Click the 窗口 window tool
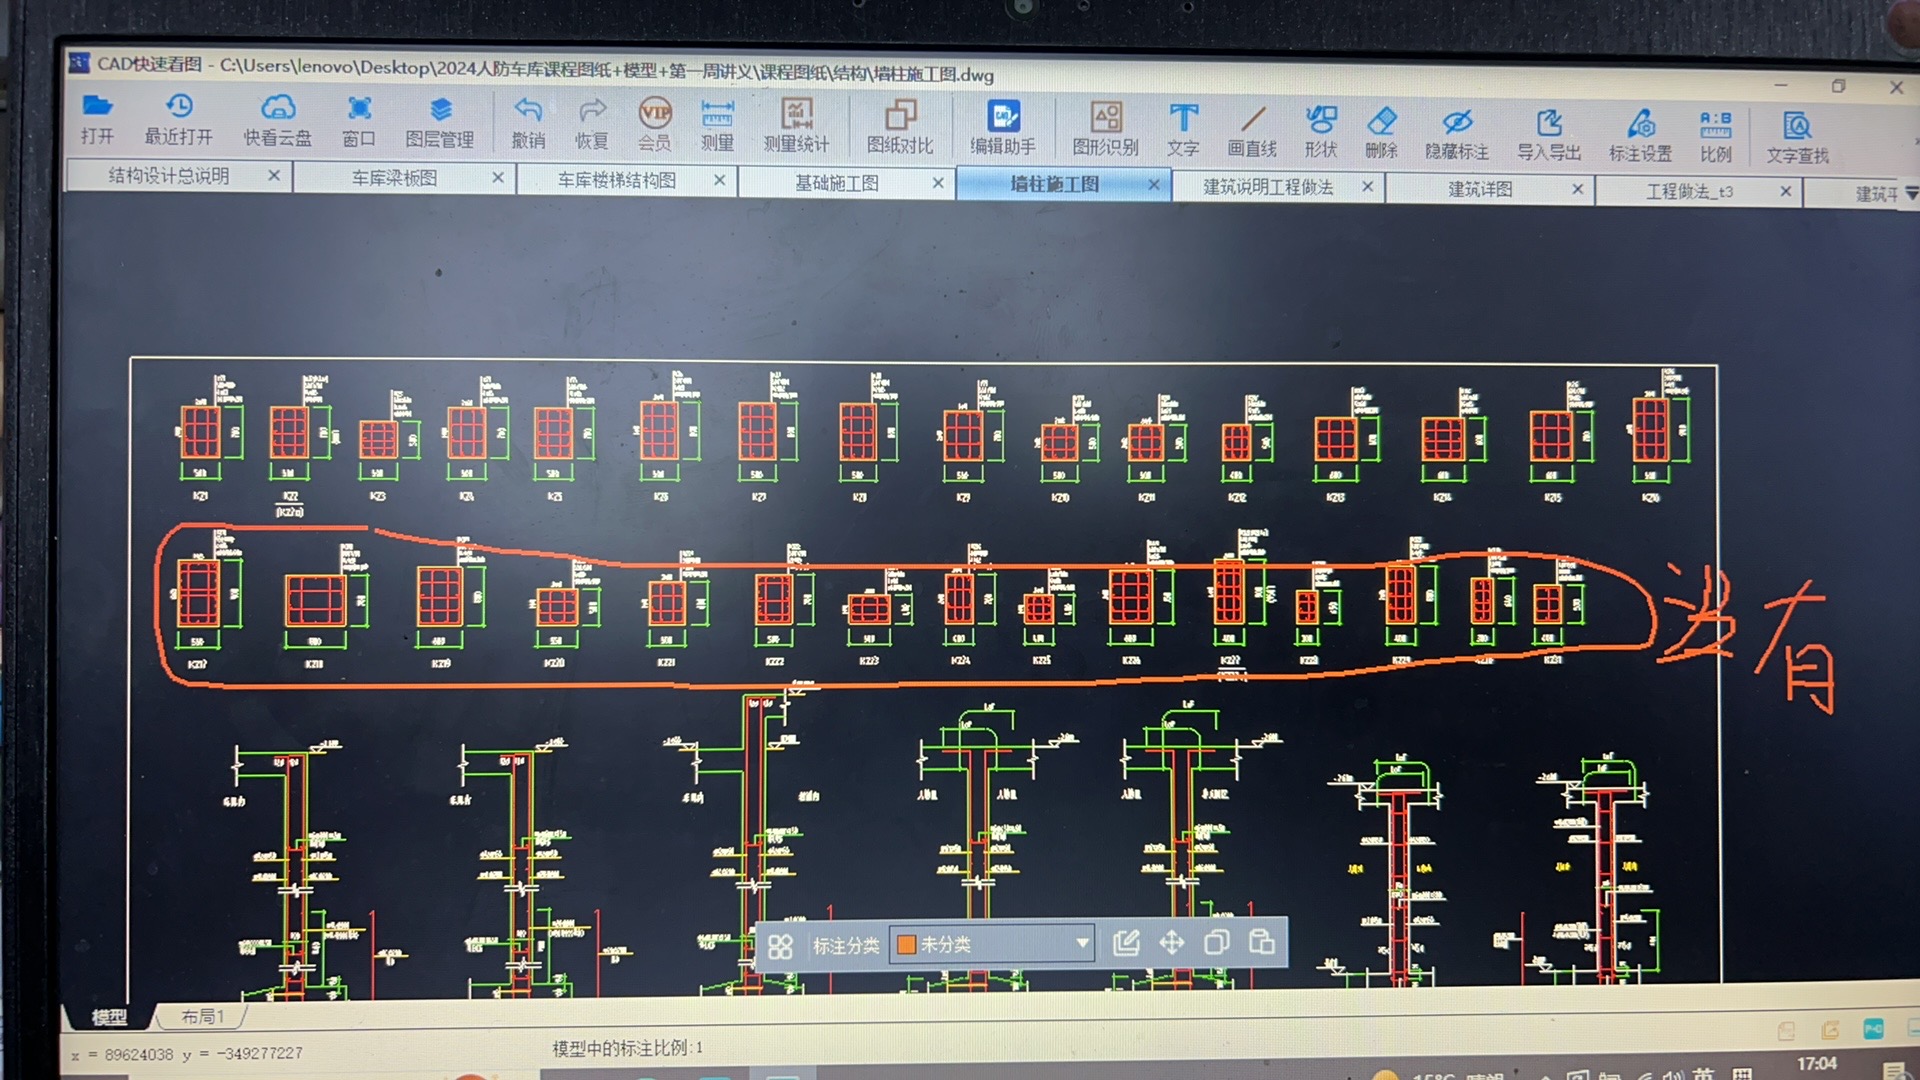The width and height of the screenshot is (1920, 1080). 359,122
